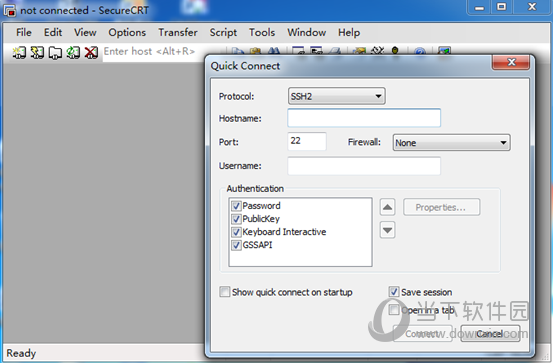Click the Ready status bar text

pyautogui.click(x=21, y=353)
